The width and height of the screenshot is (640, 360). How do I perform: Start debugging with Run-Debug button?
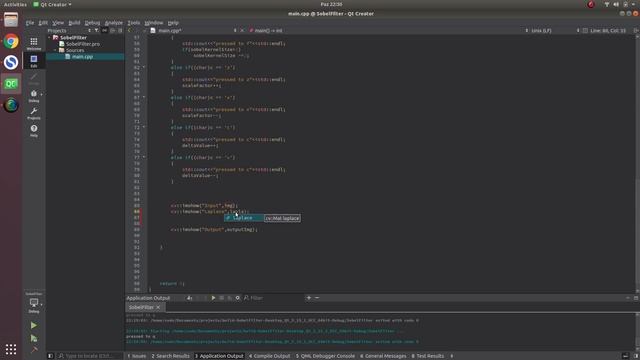click(x=33, y=338)
